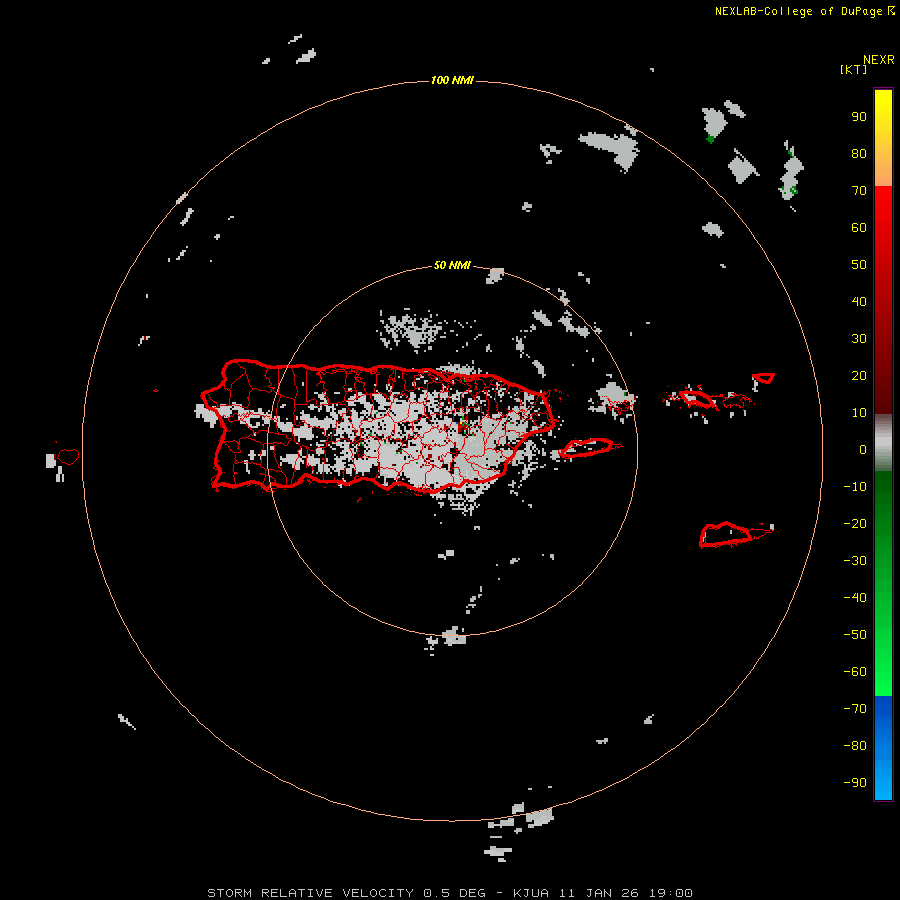Click the Storm Relative Velocity caption text
Image resolution: width=900 pixels, height=900 pixels.
tap(449, 893)
